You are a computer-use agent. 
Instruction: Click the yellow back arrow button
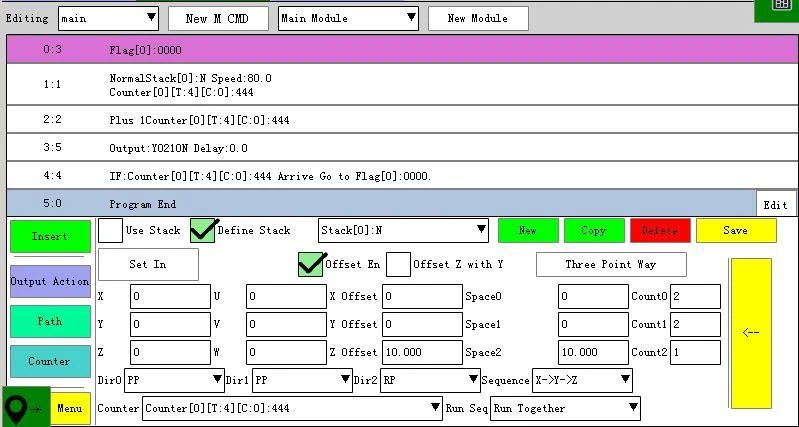tap(751, 333)
